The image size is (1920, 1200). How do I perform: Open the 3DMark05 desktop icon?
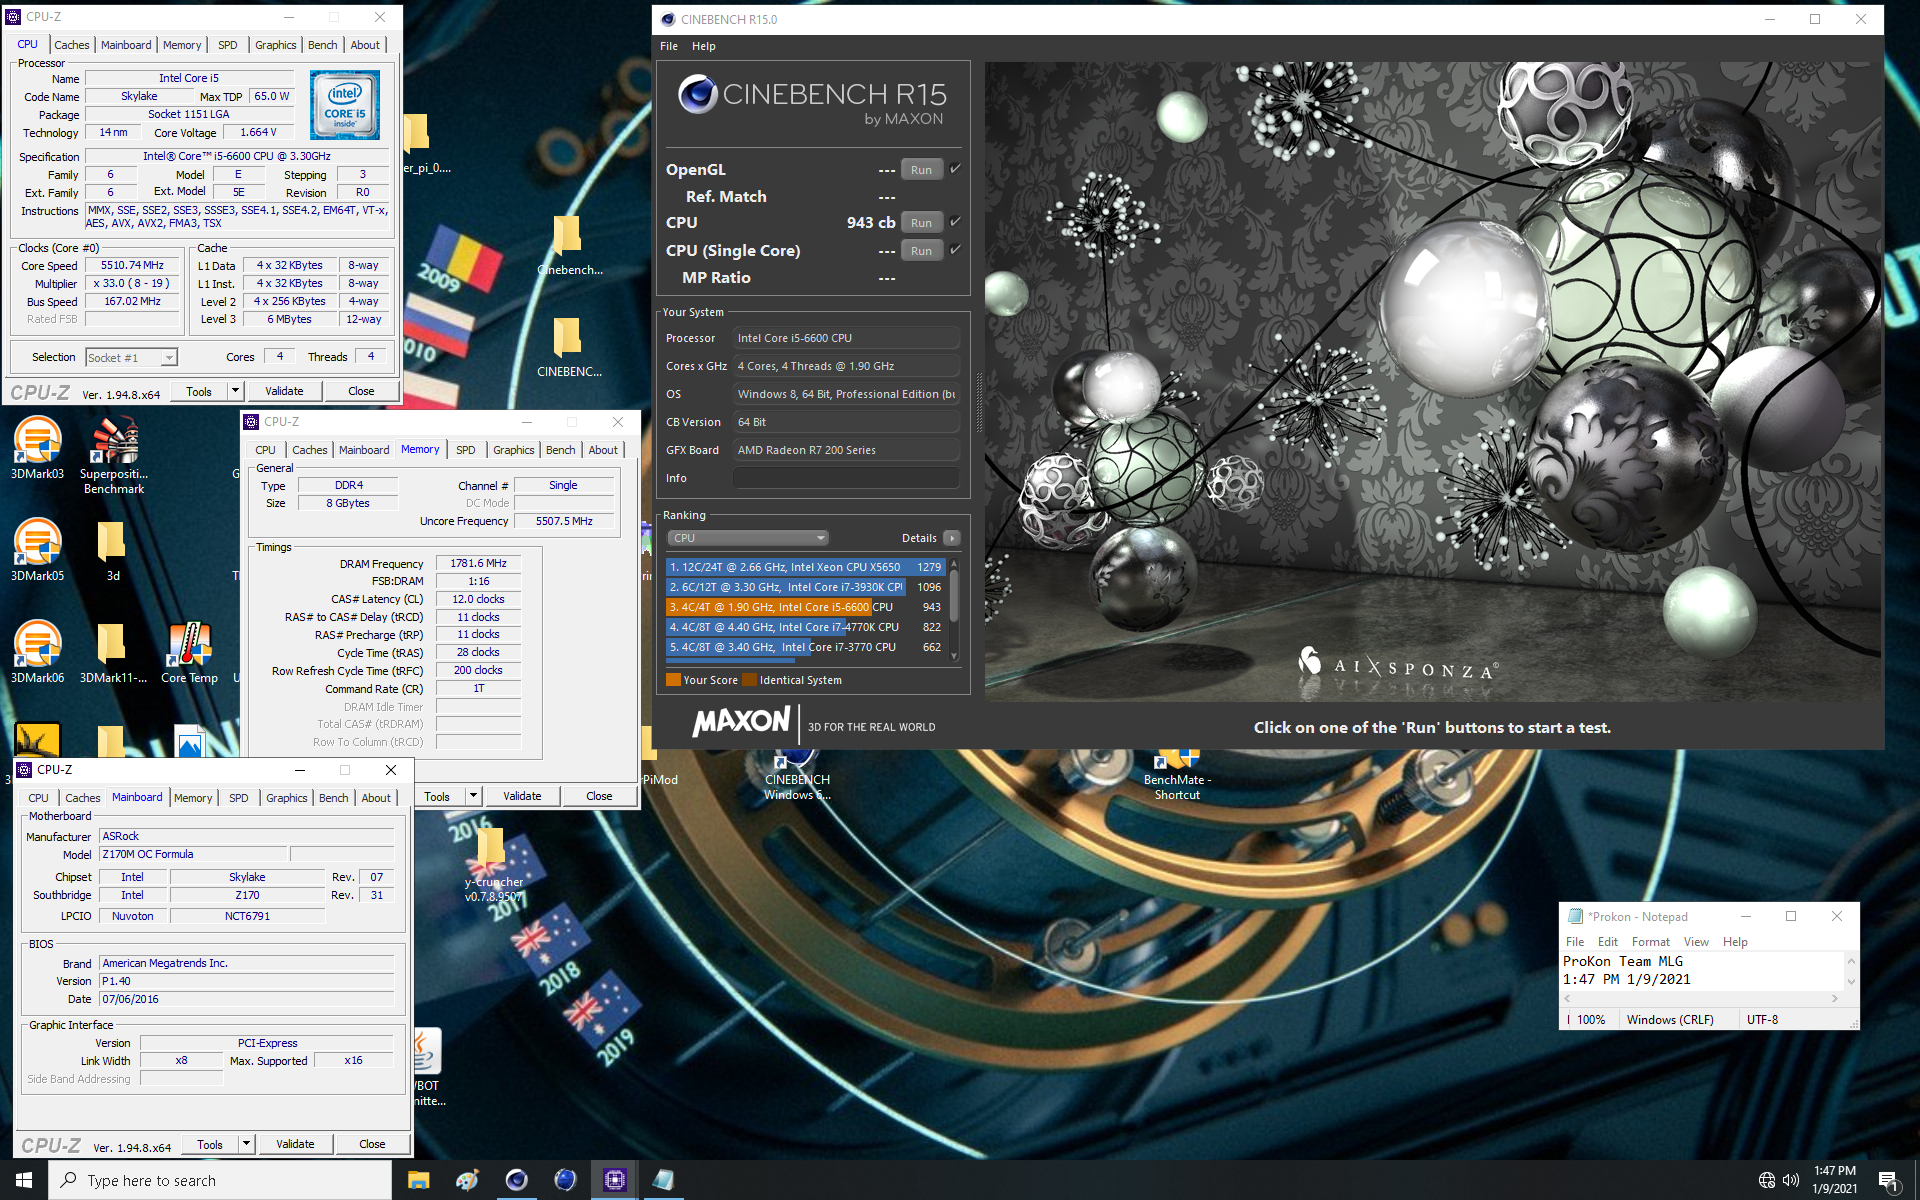pos(37,550)
